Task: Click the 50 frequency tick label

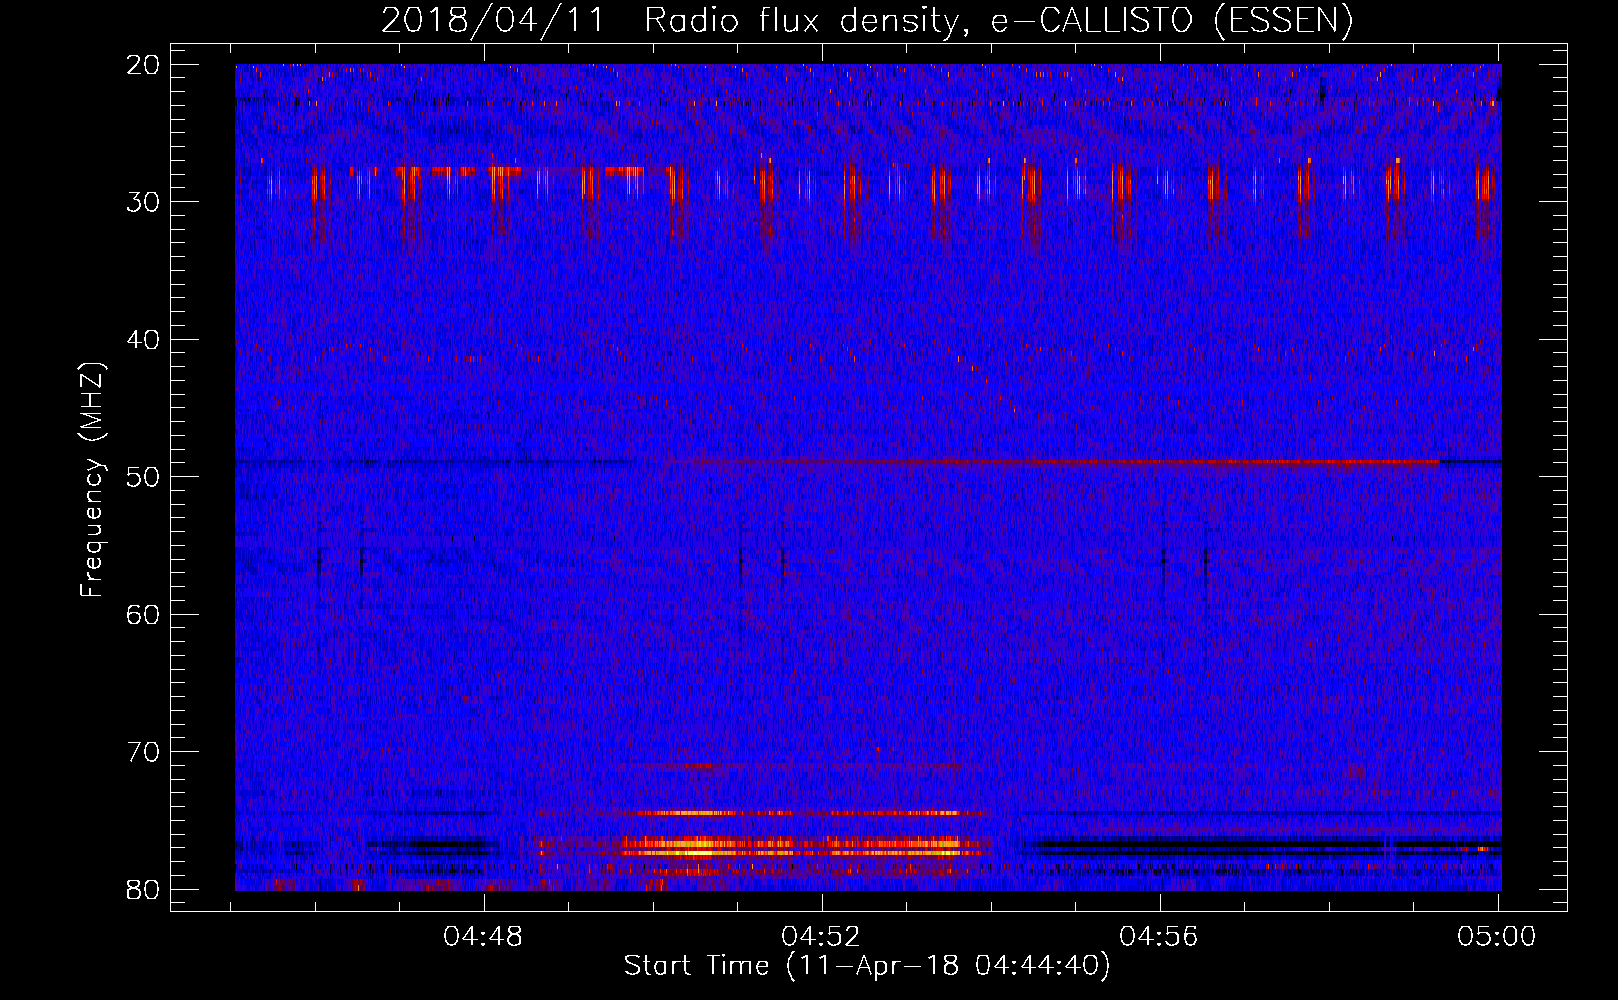Action: tap(143, 477)
